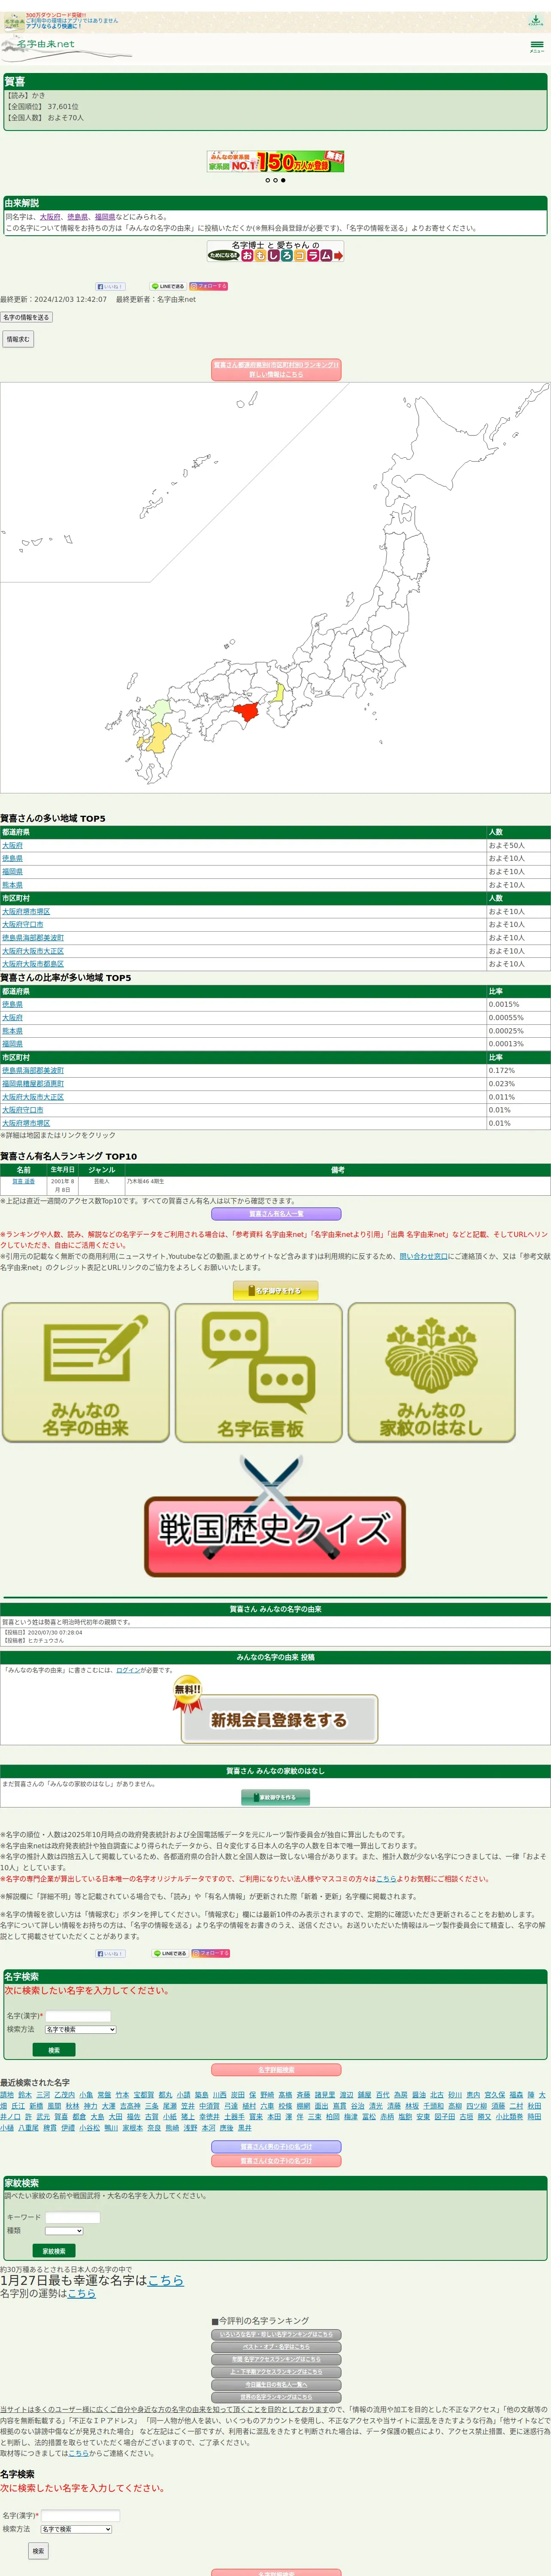This screenshot has height=2576, width=551.
Task: Click the green 家紋検索 button
Action: [x=54, y=2251]
